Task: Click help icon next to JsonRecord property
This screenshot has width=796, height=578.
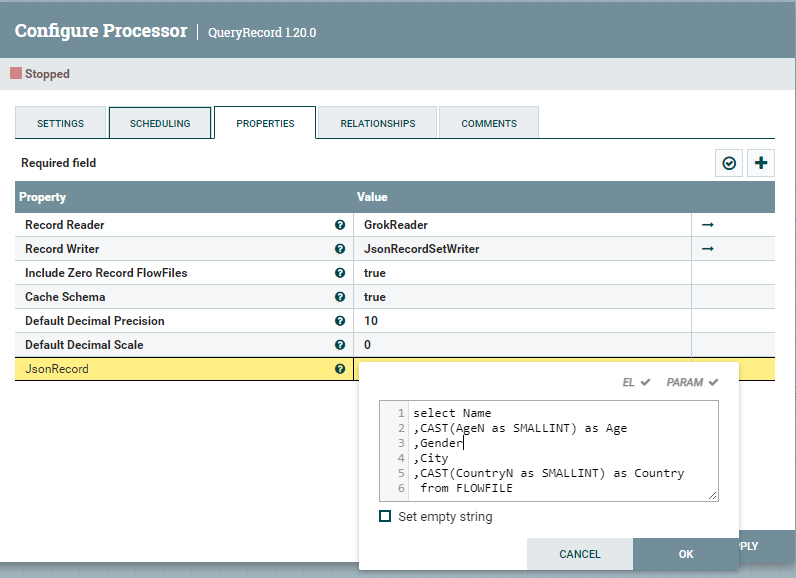Action: click(x=340, y=369)
